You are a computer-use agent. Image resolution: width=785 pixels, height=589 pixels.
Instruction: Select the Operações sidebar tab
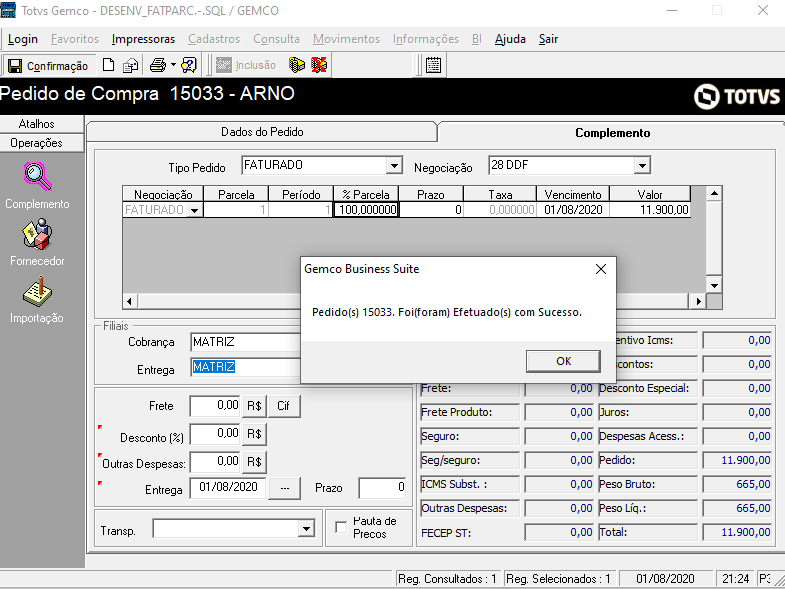(37, 143)
